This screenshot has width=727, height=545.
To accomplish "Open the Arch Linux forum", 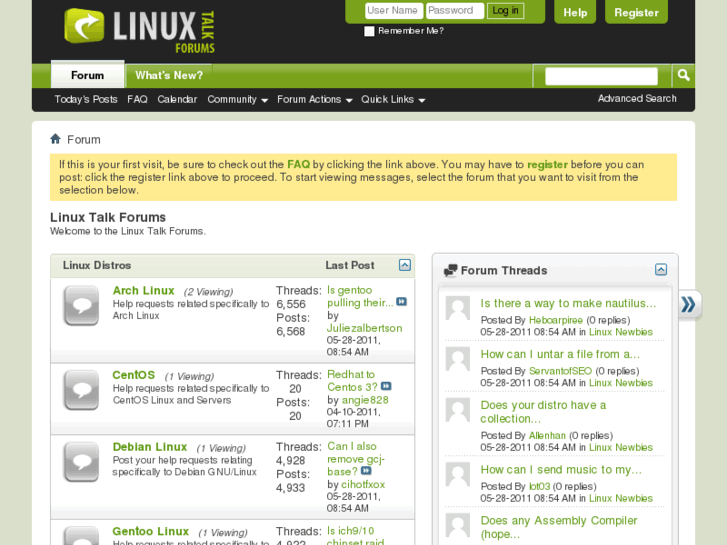I will (143, 290).
